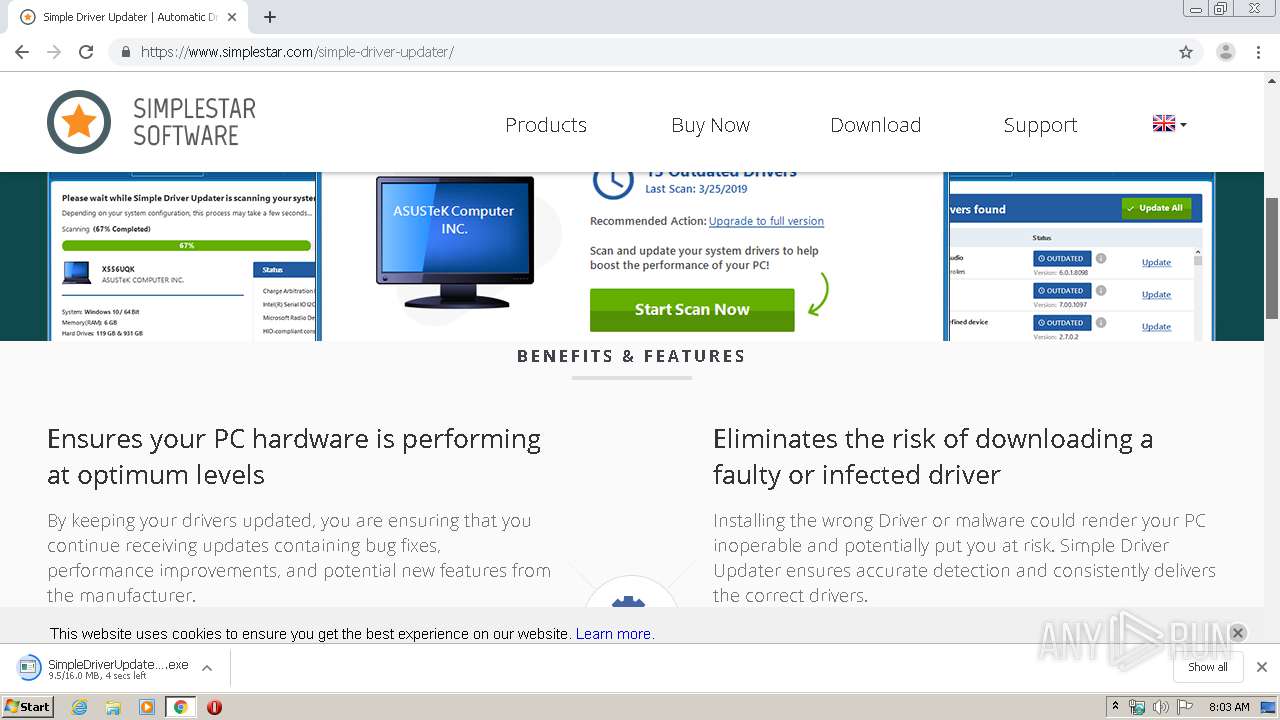Close the downloads bar
The image size is (1280, 720).
point(1262,667)
